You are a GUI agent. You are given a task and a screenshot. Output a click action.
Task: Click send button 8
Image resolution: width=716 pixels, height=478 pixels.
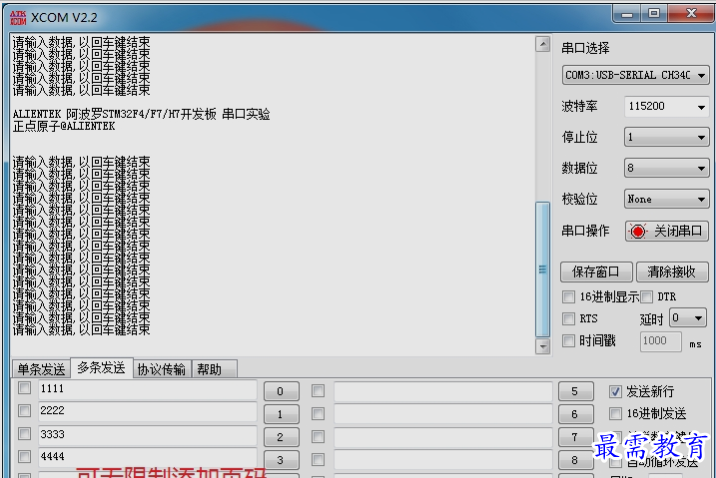point(576,460)
